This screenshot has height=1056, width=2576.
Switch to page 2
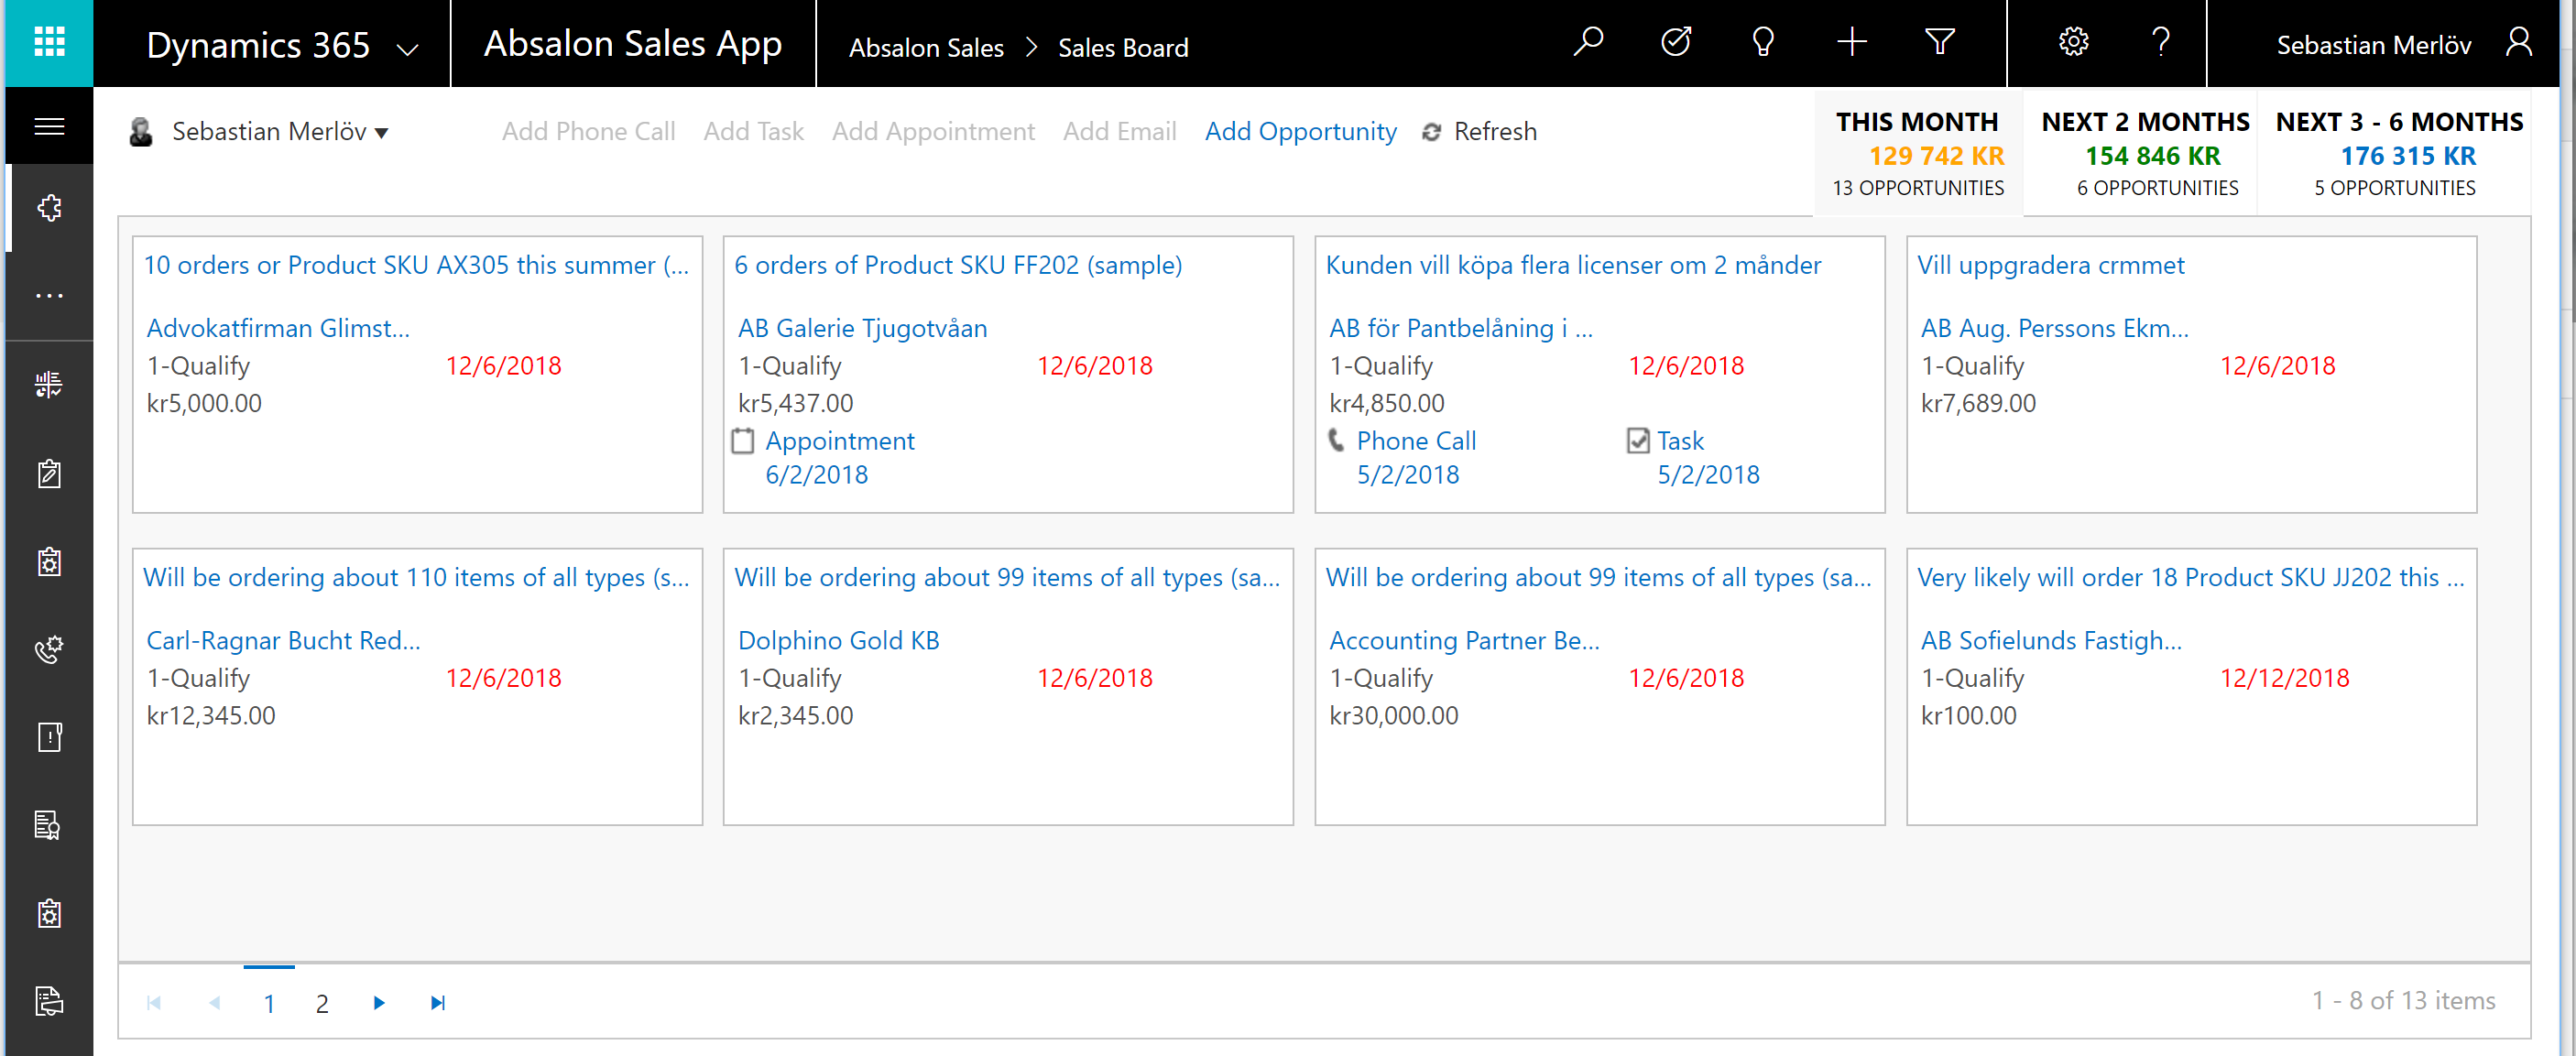coord(322,1004)
